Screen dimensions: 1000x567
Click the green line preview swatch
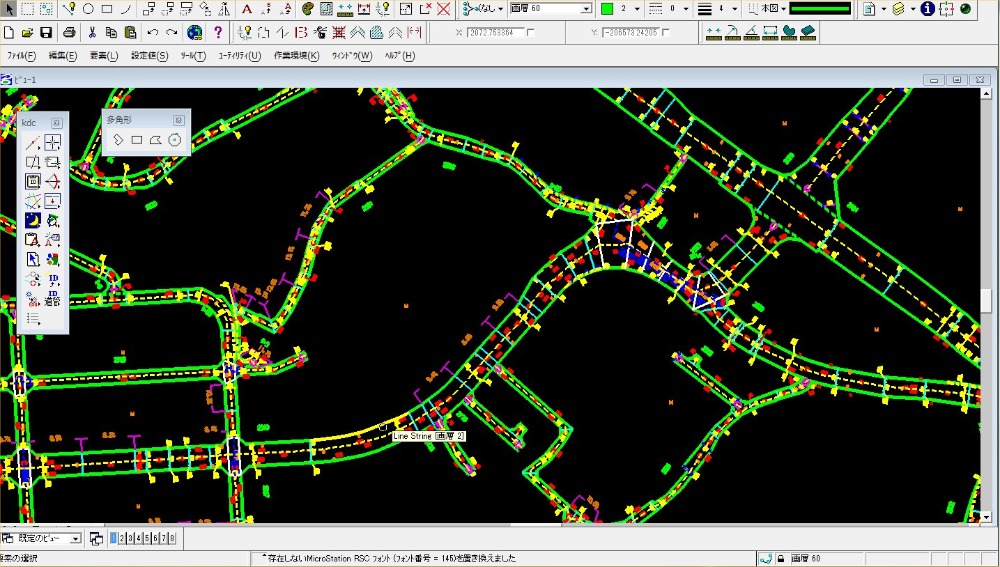(x=820, y=9)
